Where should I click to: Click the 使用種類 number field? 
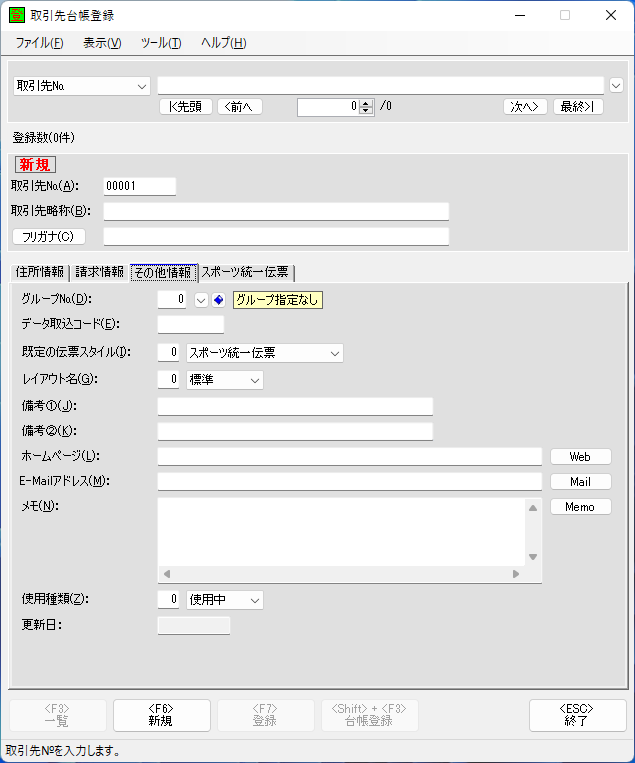pyautogui.click(x=168, y=600)
